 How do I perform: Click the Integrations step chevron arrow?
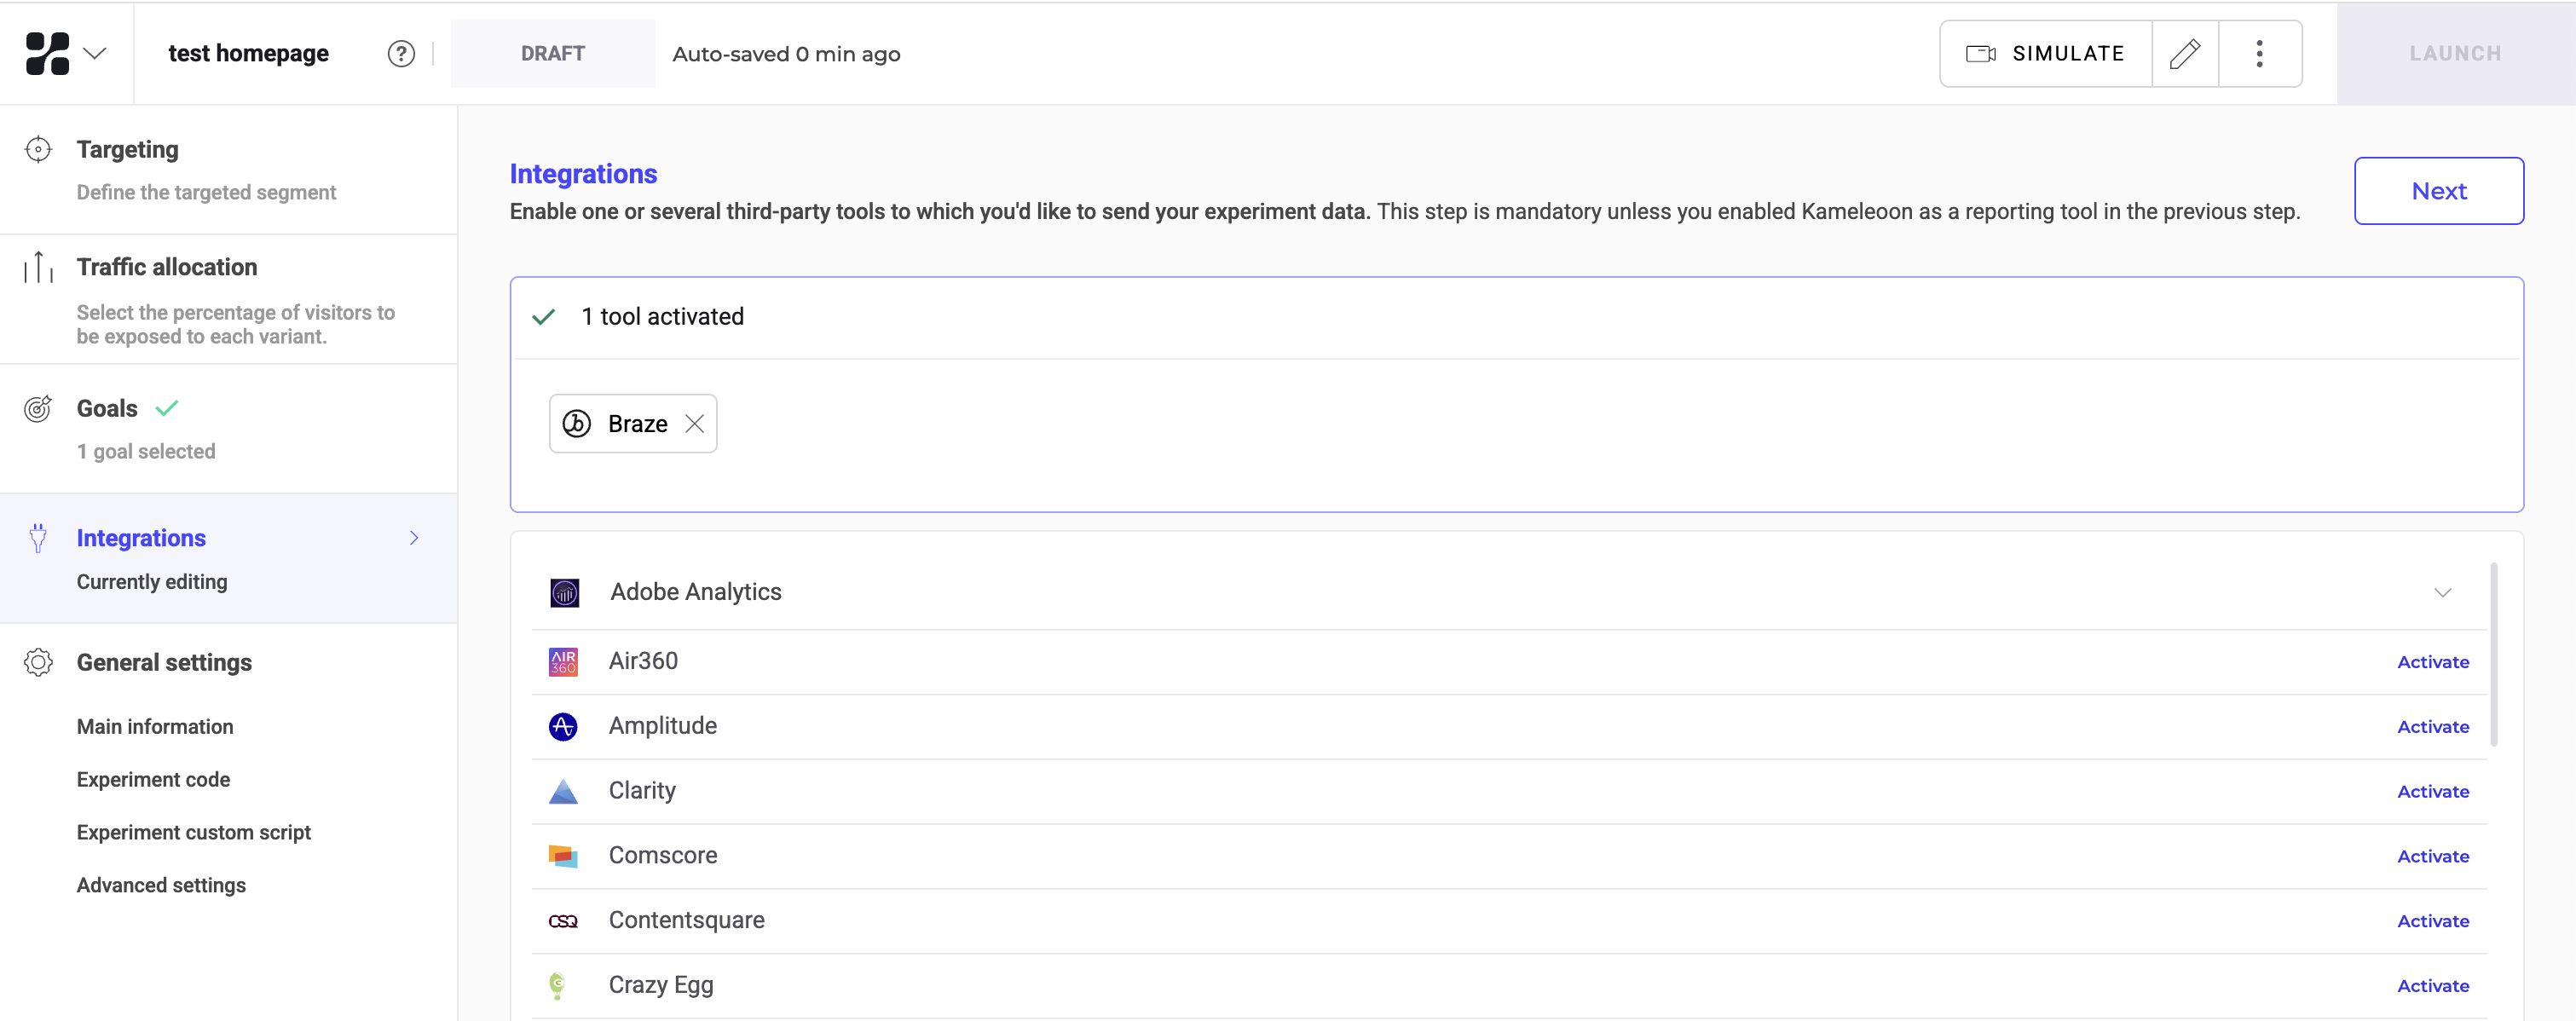[414, 538]
